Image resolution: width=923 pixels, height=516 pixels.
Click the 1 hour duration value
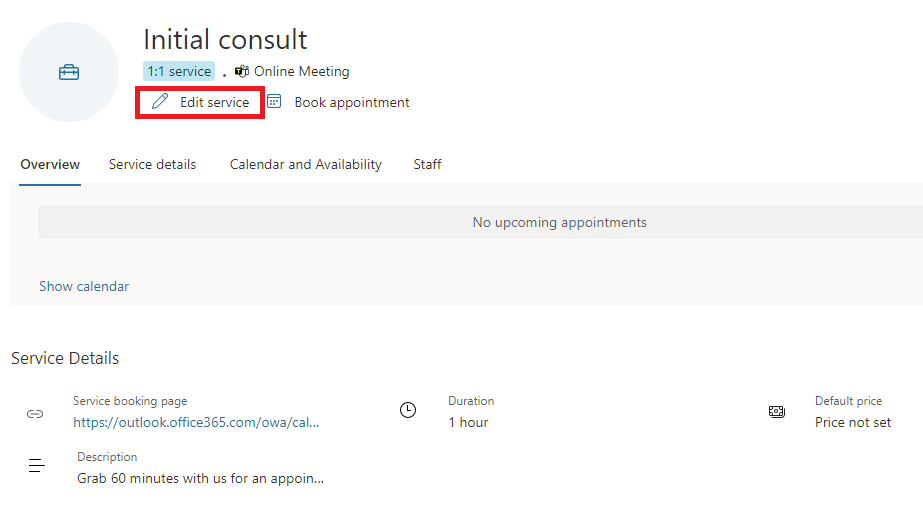coord(469,422)
